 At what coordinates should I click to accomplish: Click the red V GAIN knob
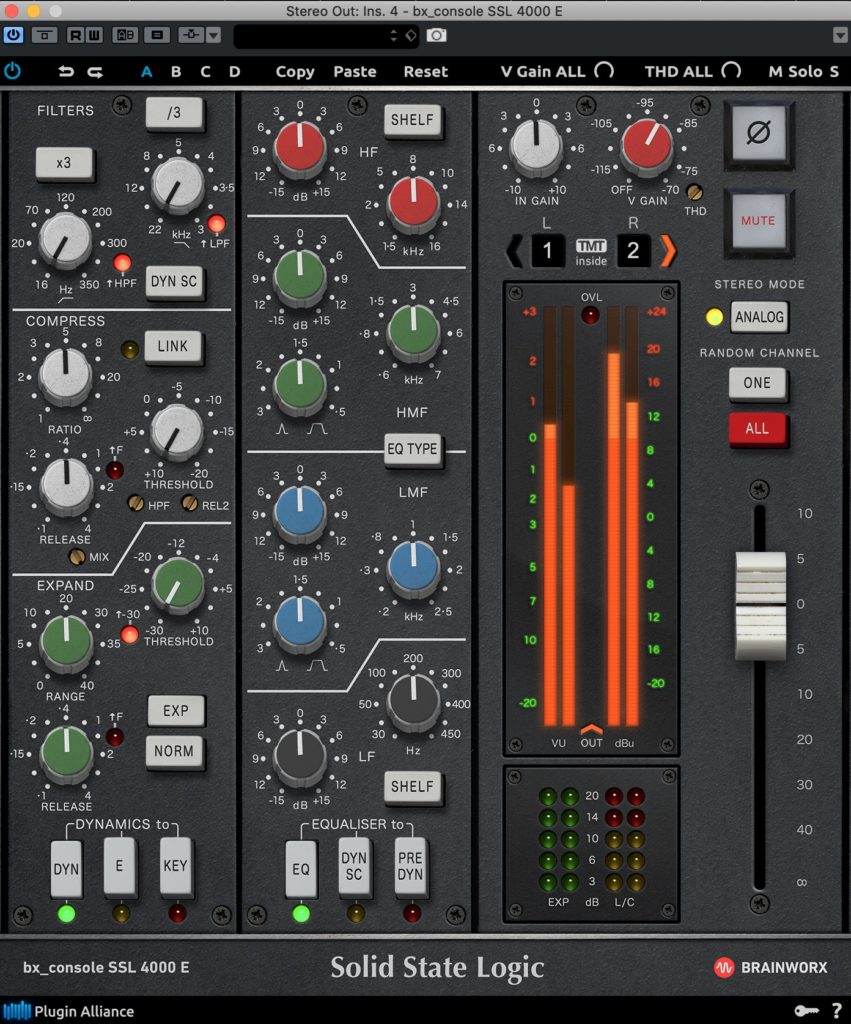point(647,145)
